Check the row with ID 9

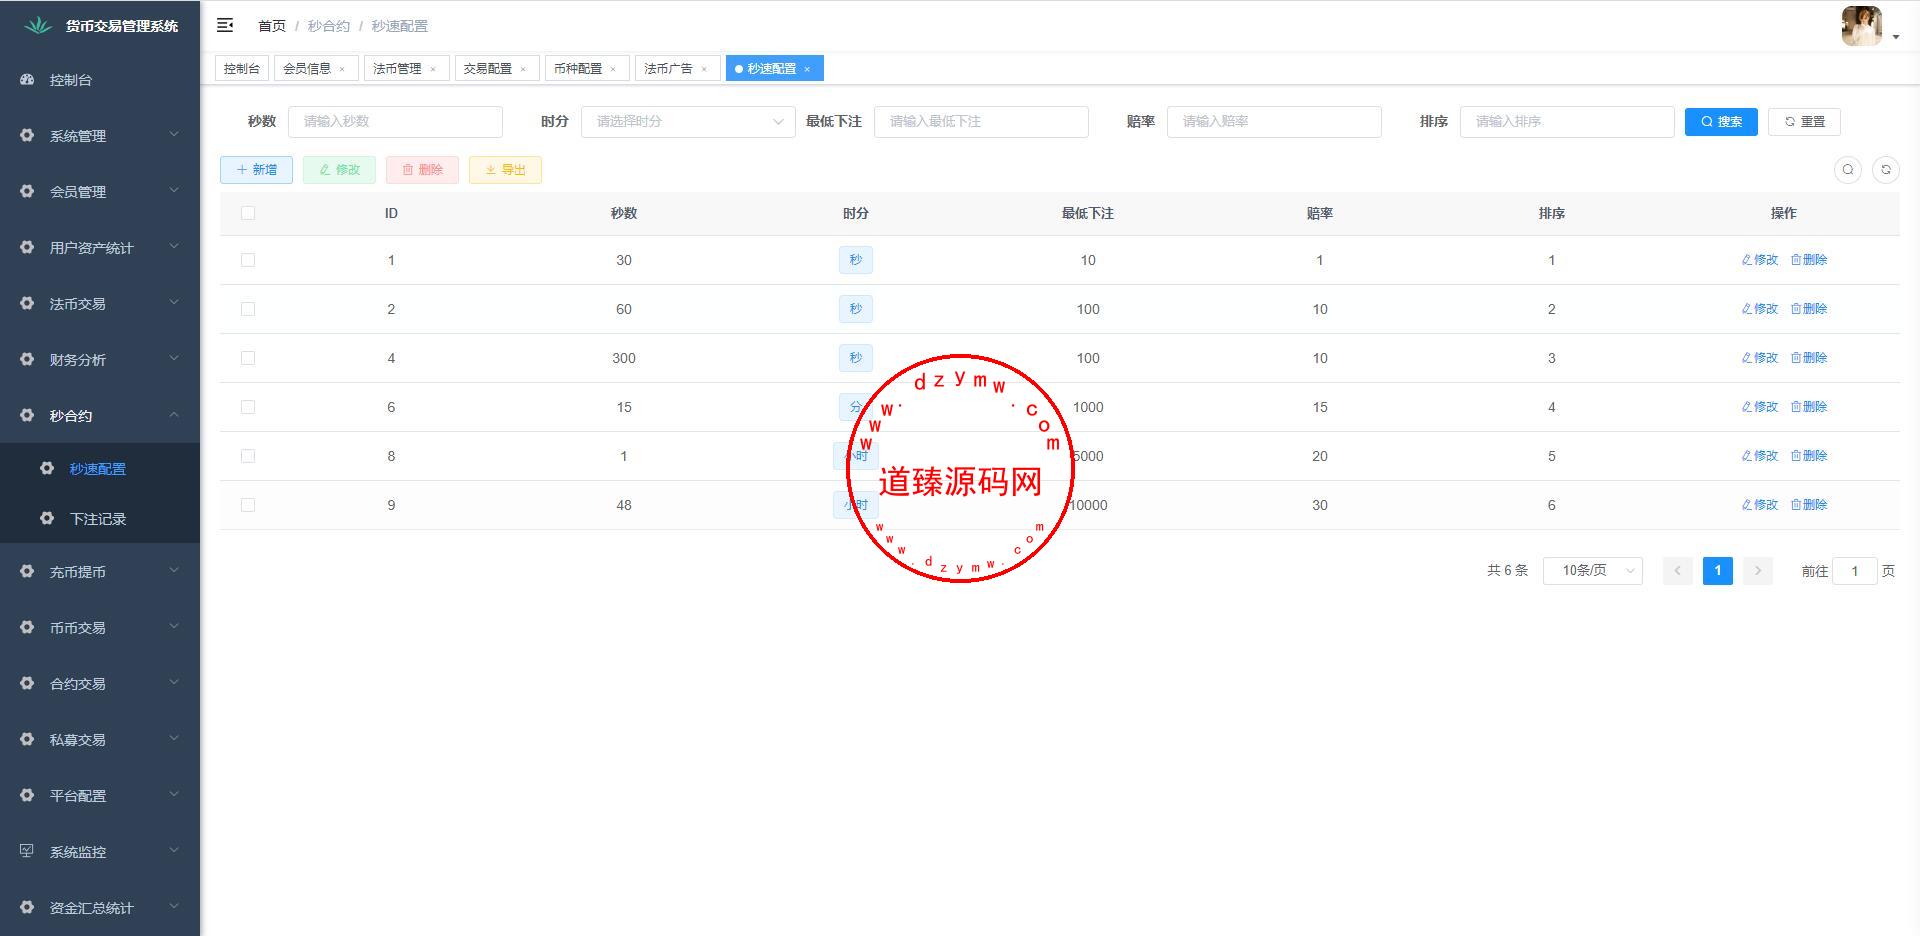pyautogui.click(x=248, y=505)
